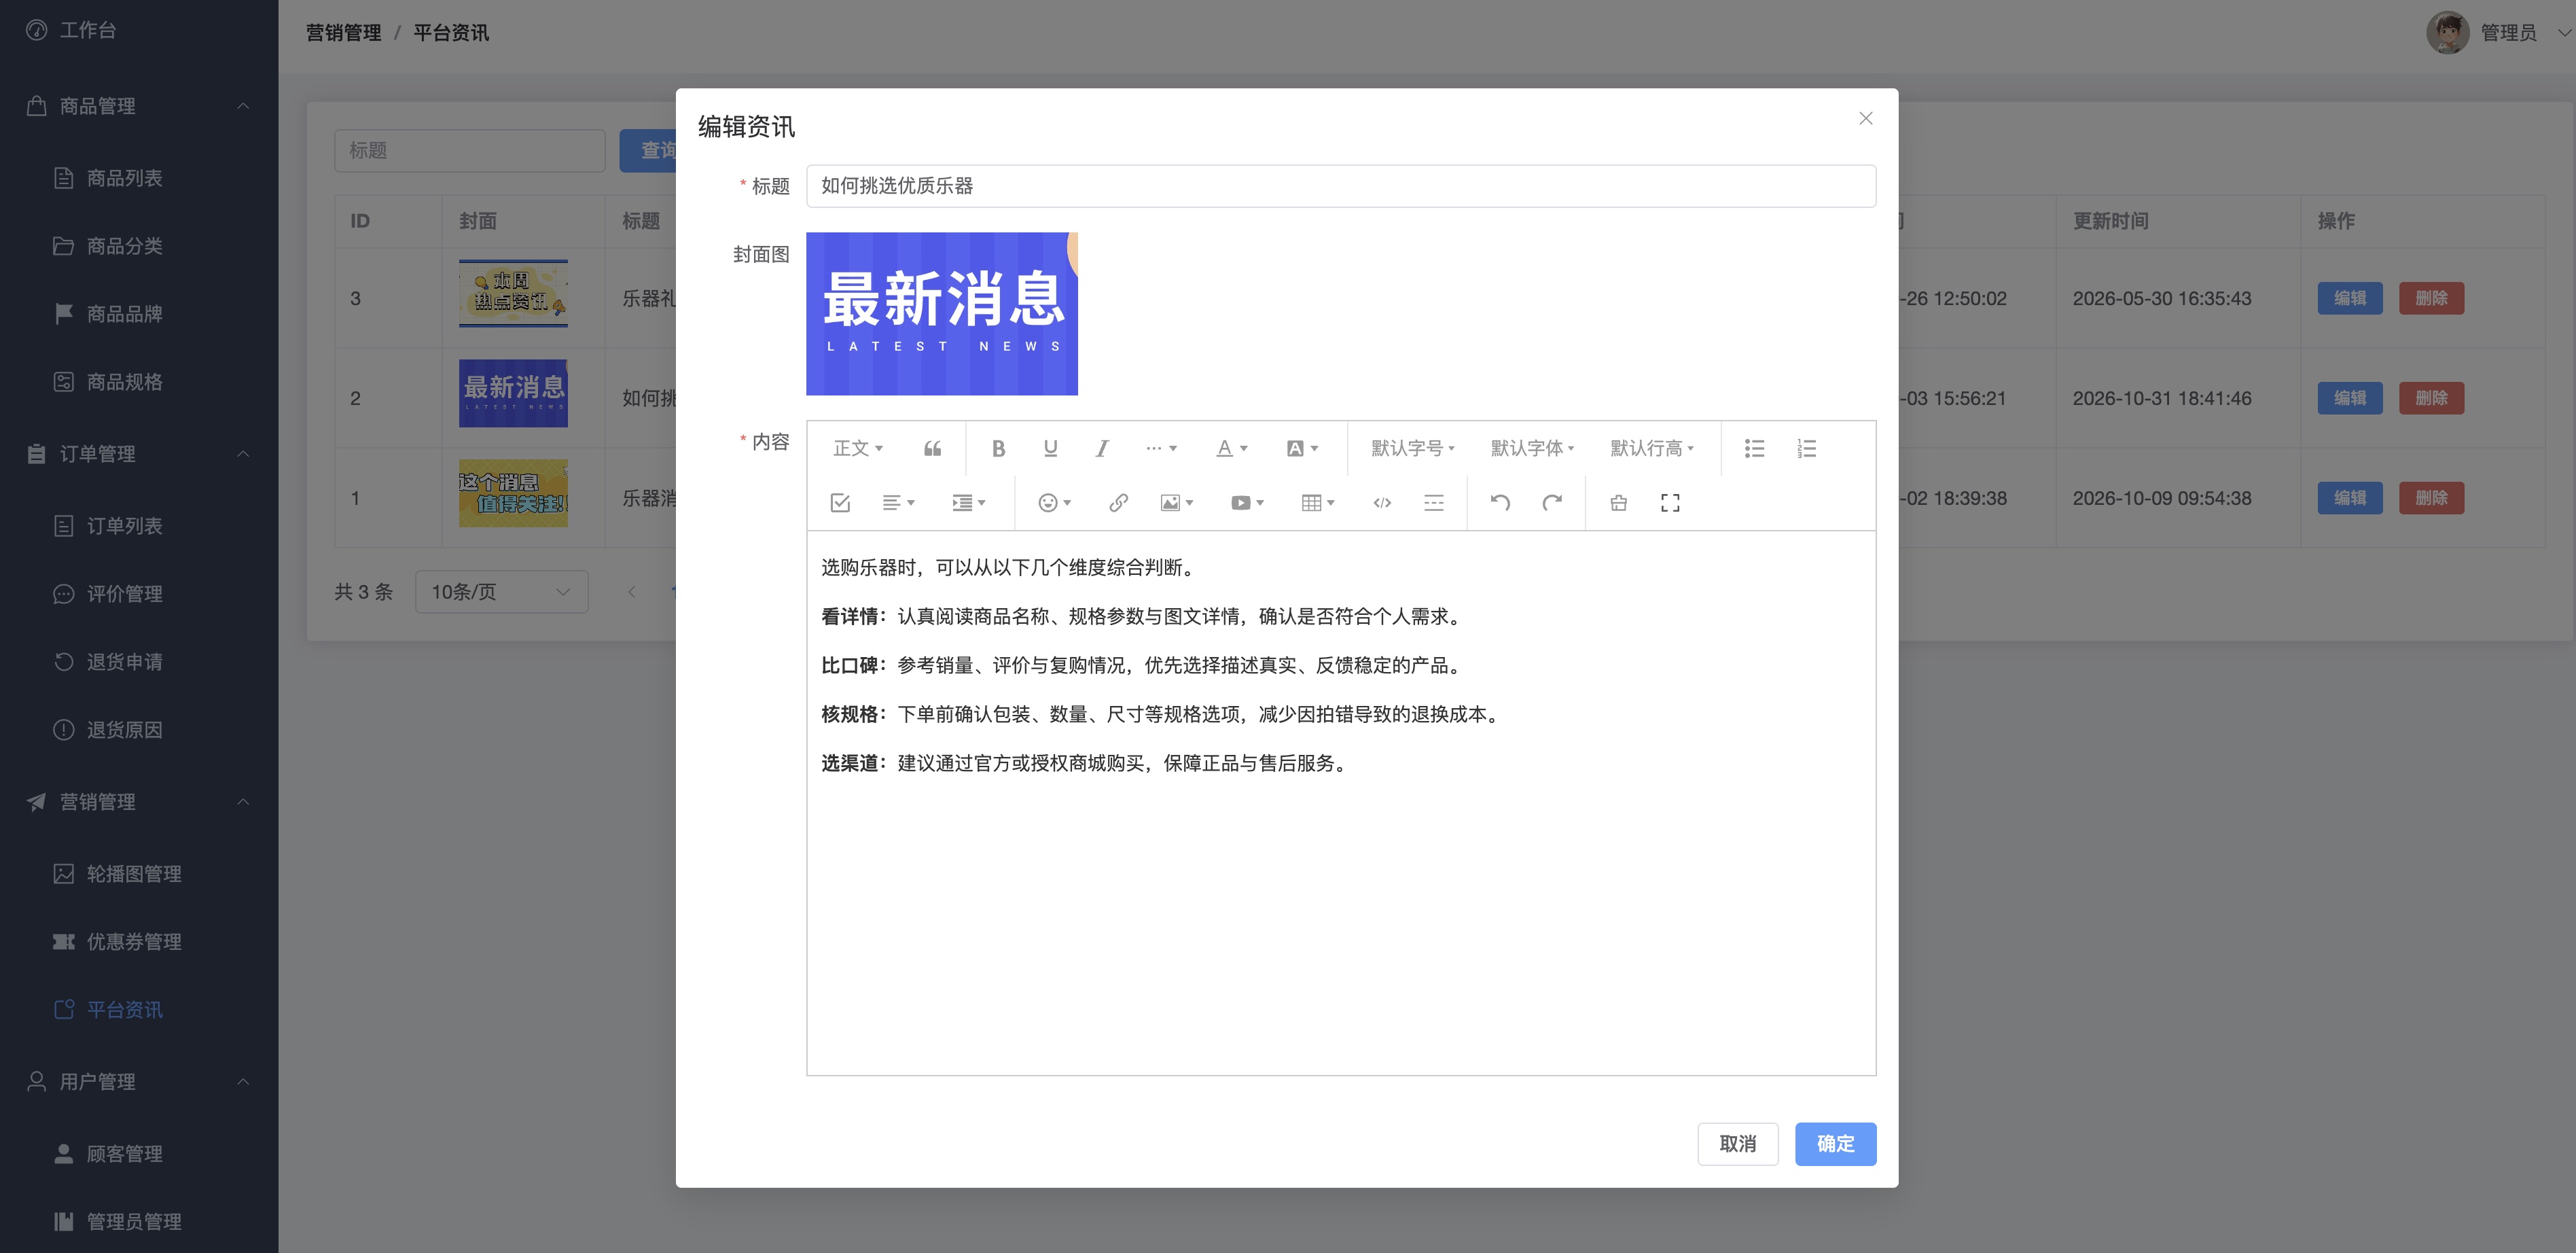
Task: Redo the last edit
Action: [1552, 502]
